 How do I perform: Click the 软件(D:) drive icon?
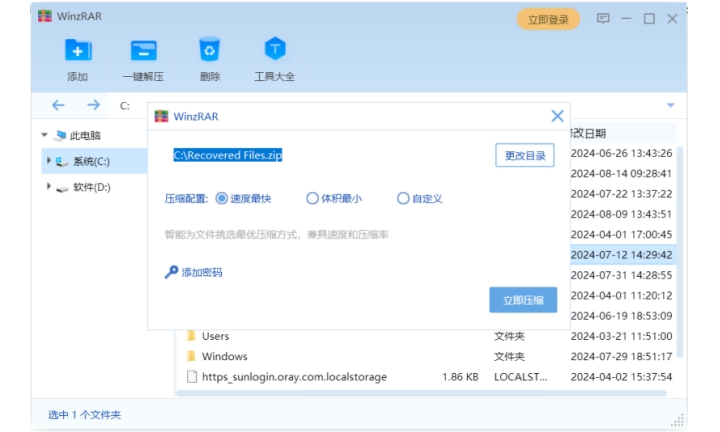click(62, 188)
